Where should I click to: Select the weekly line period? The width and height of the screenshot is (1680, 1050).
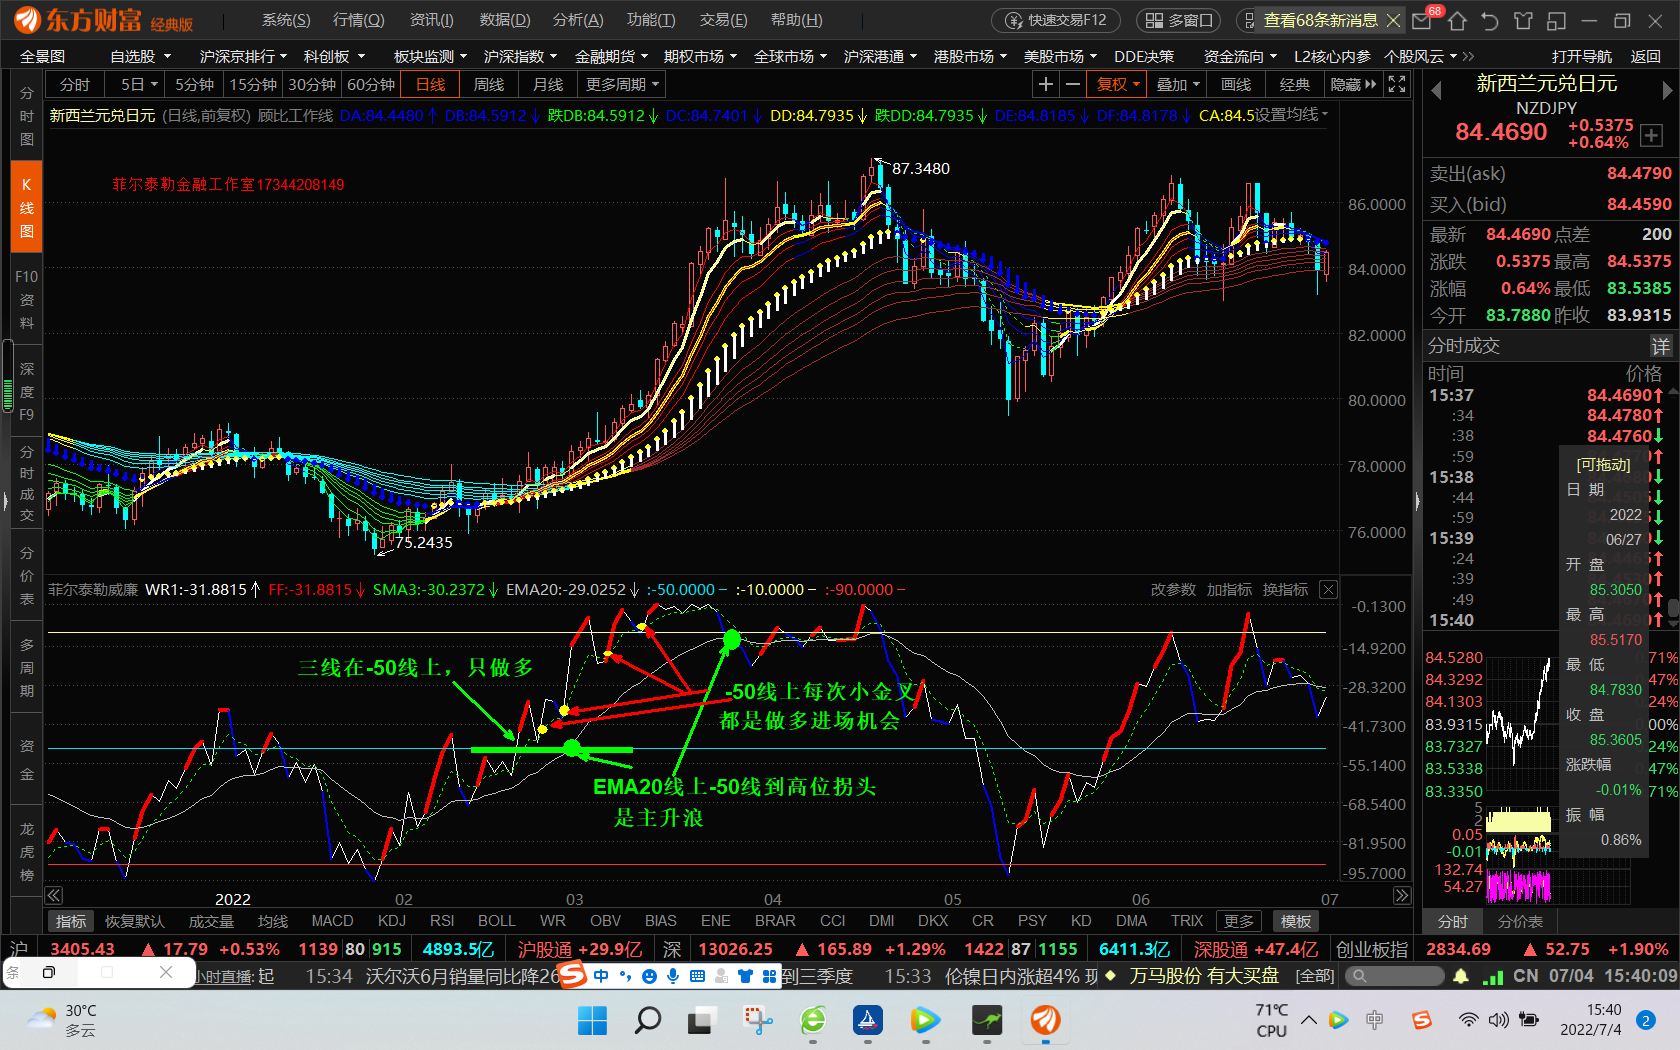(x=488, y=85)
